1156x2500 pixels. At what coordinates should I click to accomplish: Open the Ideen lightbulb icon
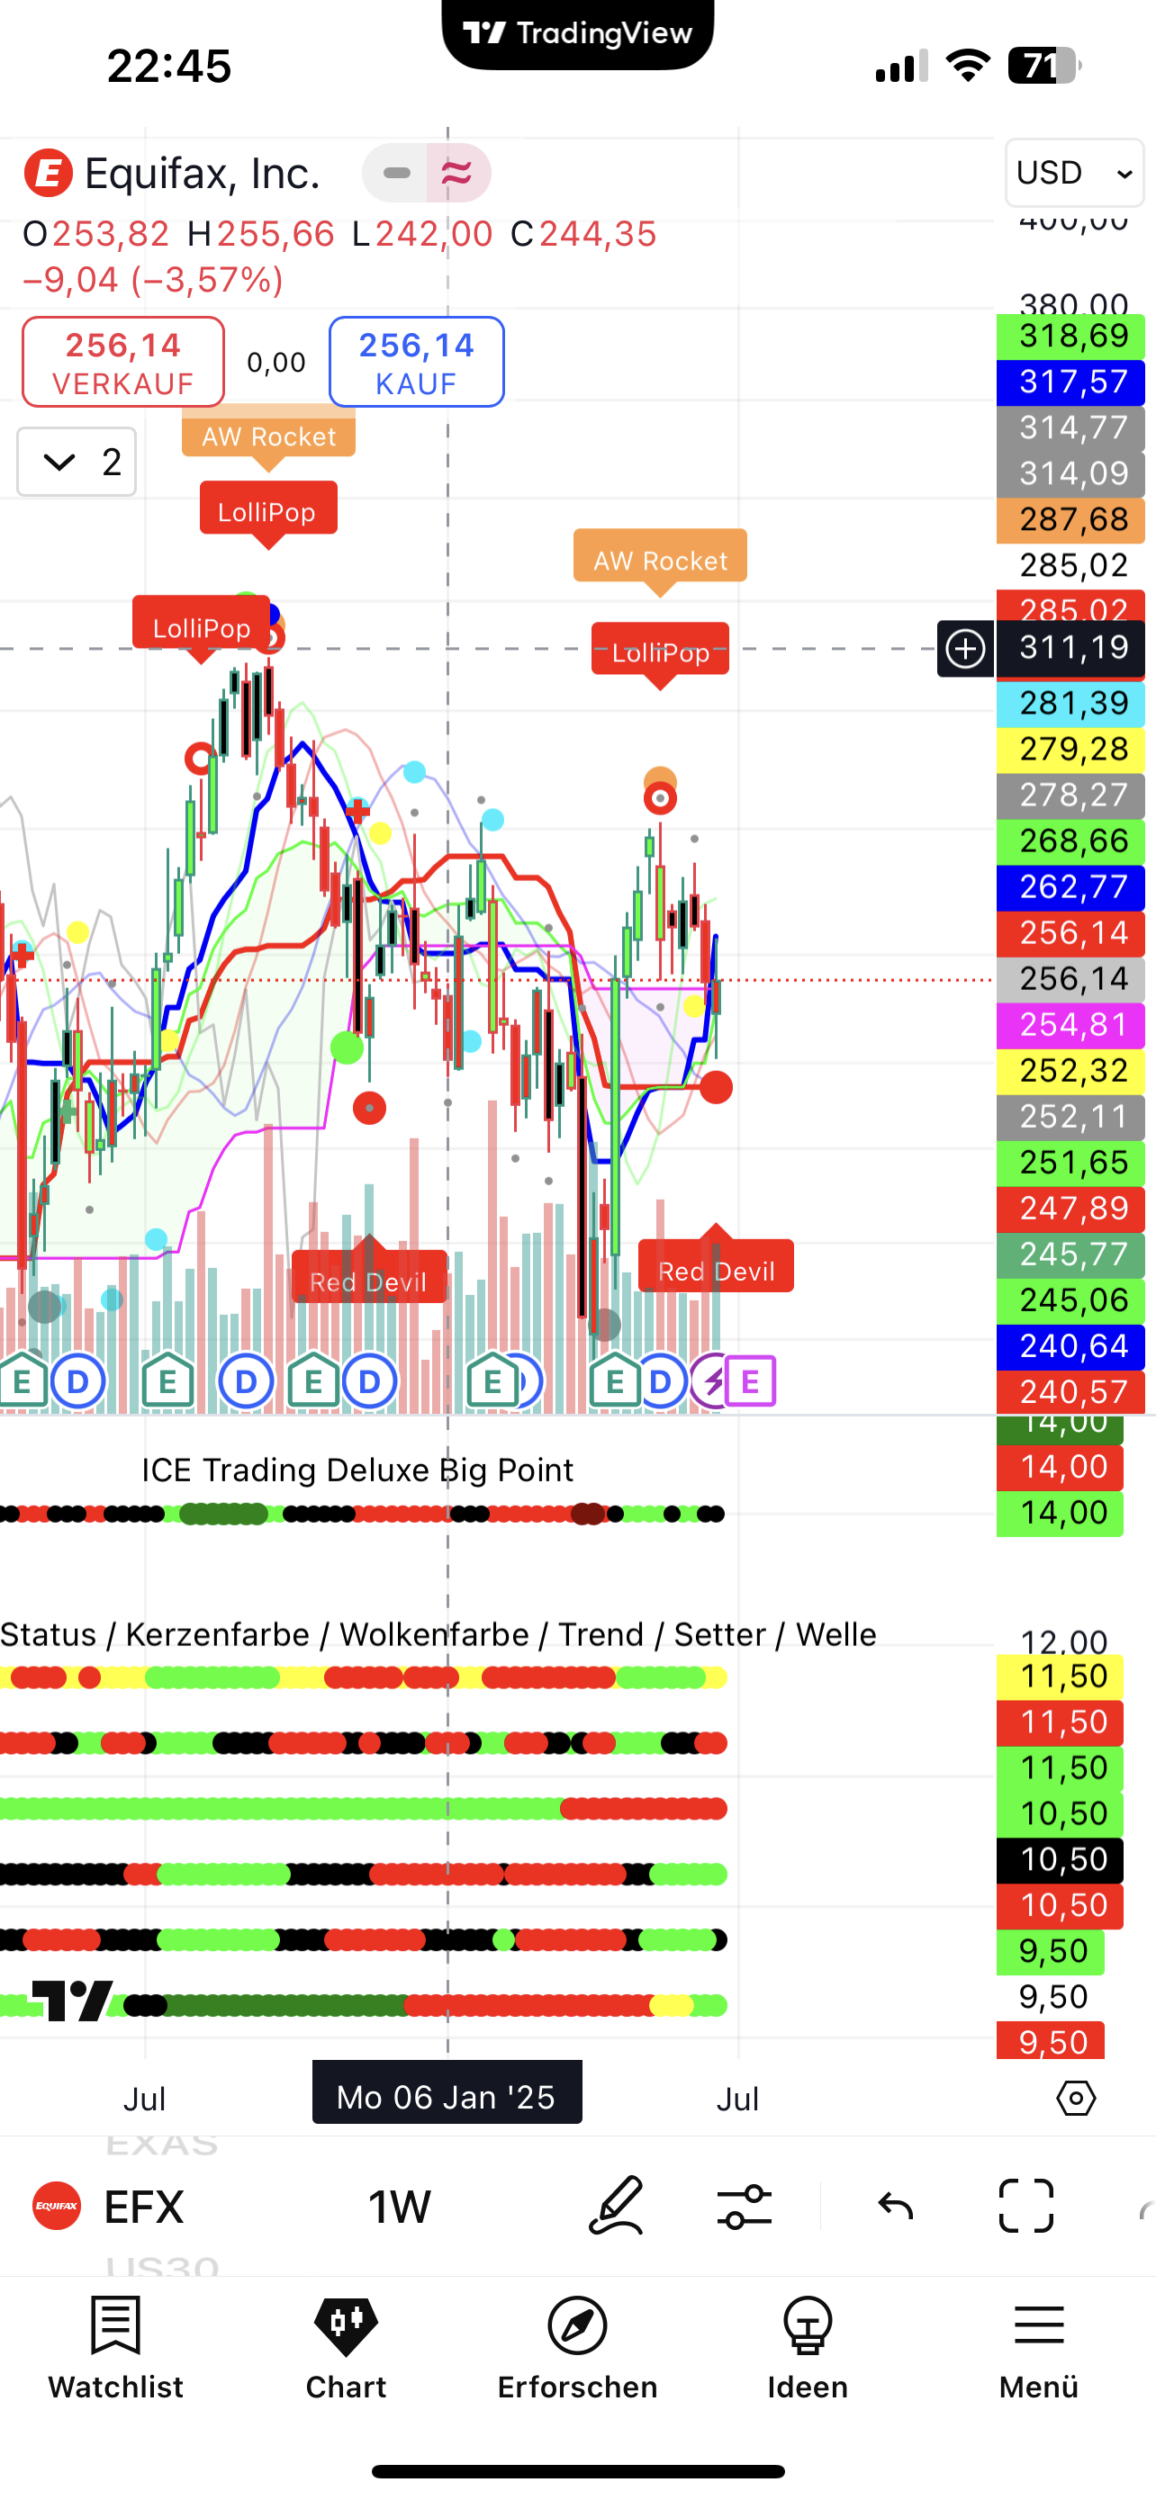(x=807, y=2326)
